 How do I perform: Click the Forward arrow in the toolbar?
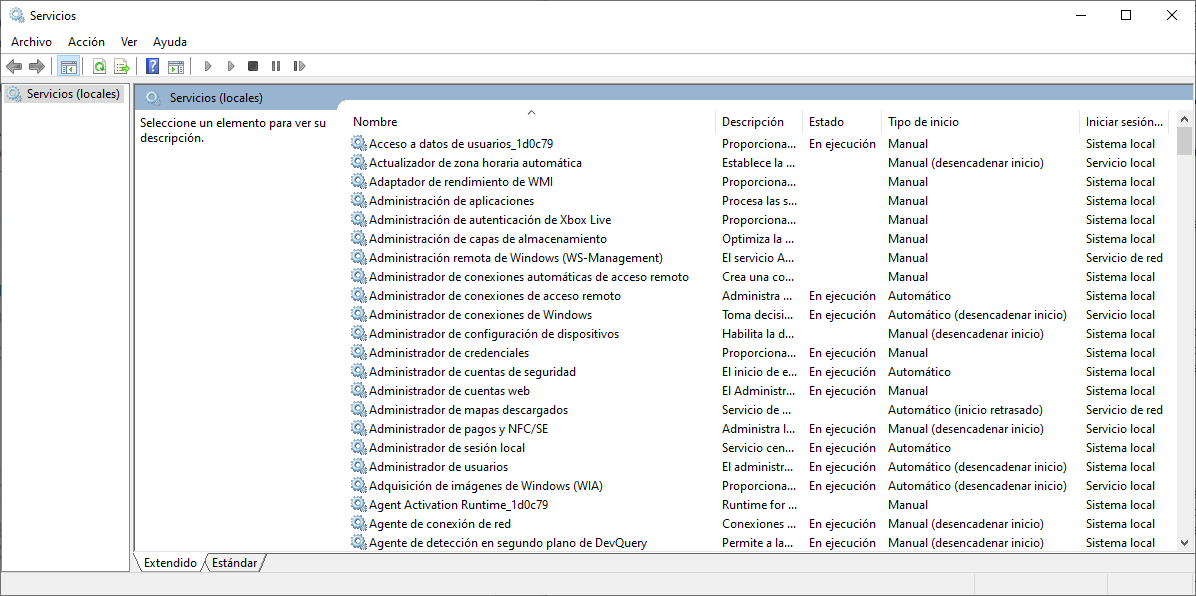(36, 66)
